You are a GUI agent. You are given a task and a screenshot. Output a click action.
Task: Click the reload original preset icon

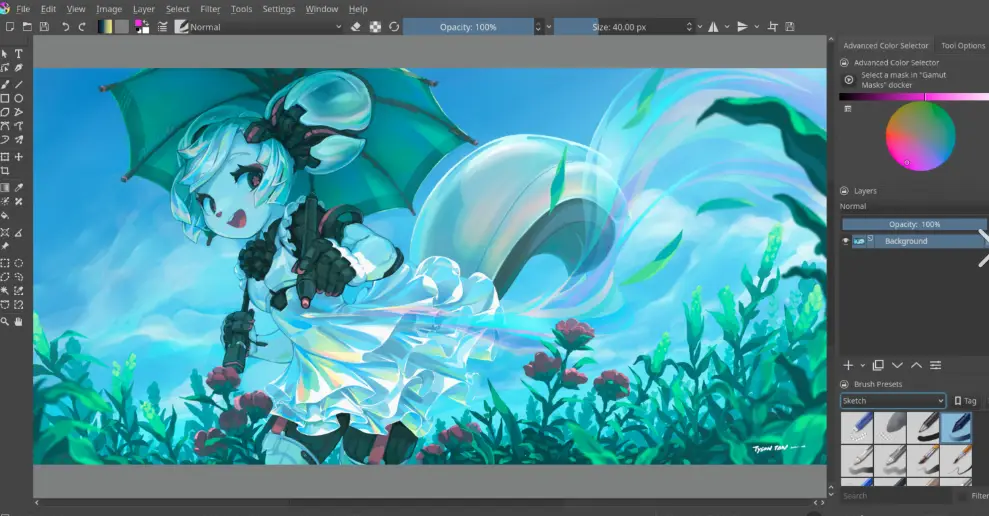click(x=394, y=26)
